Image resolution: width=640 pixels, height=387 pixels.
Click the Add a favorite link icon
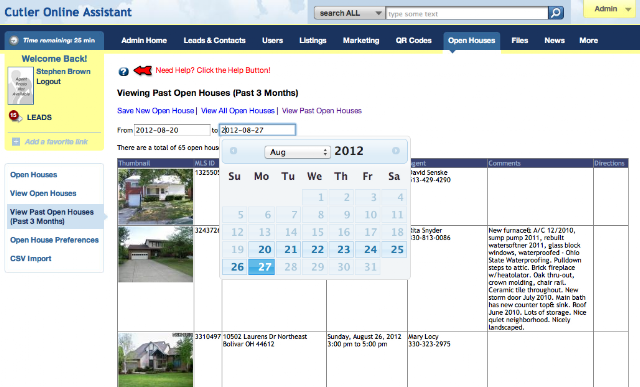[x=16, y=142]
